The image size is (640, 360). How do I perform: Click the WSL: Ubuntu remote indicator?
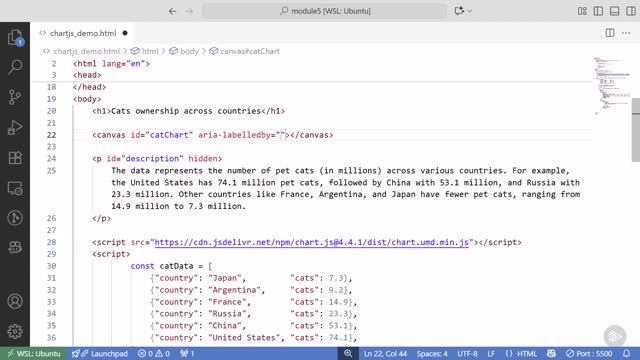[33, 353]
